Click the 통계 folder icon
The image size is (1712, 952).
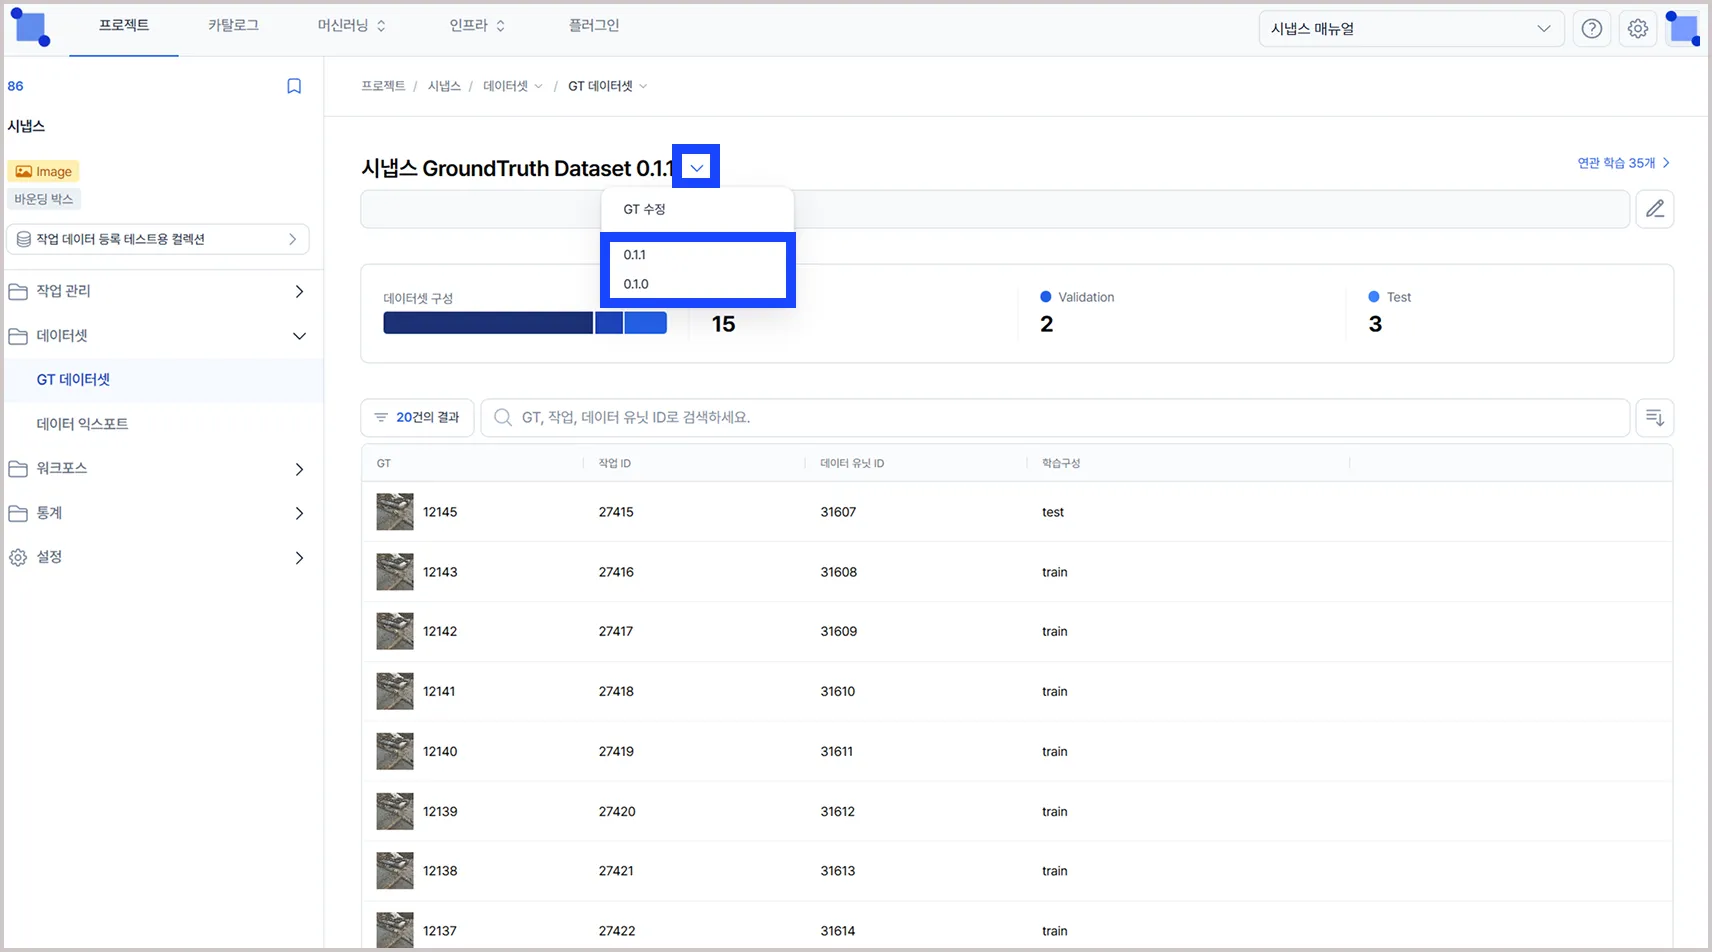tap(18, 513)
